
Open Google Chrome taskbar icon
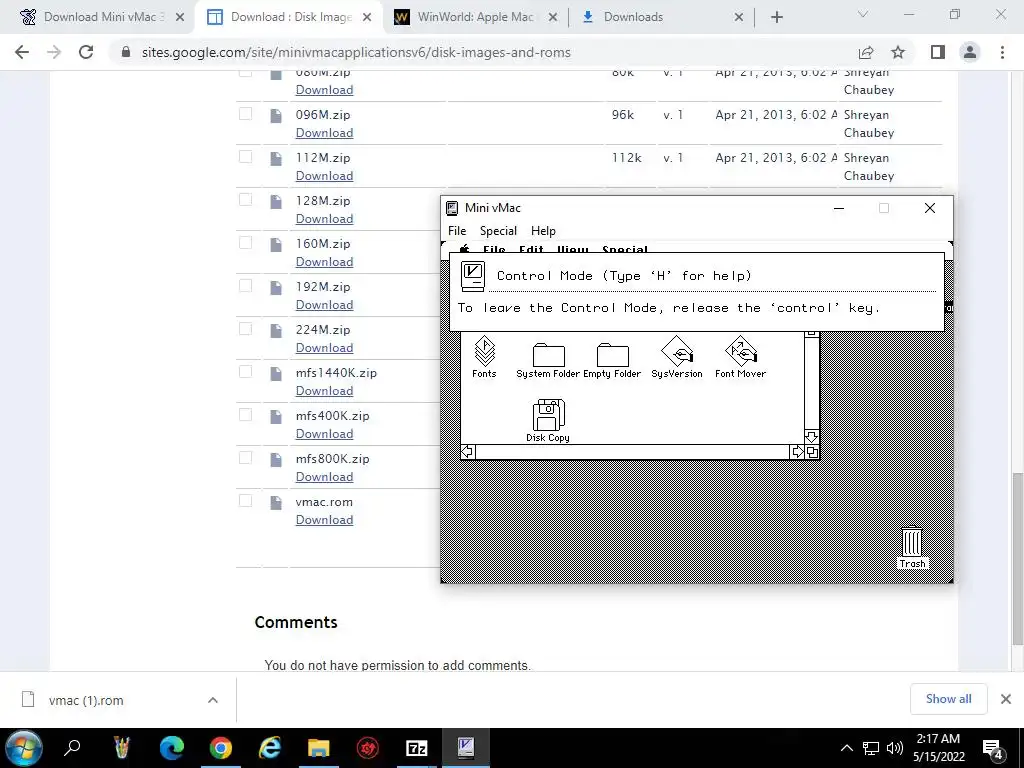(221, 747)
